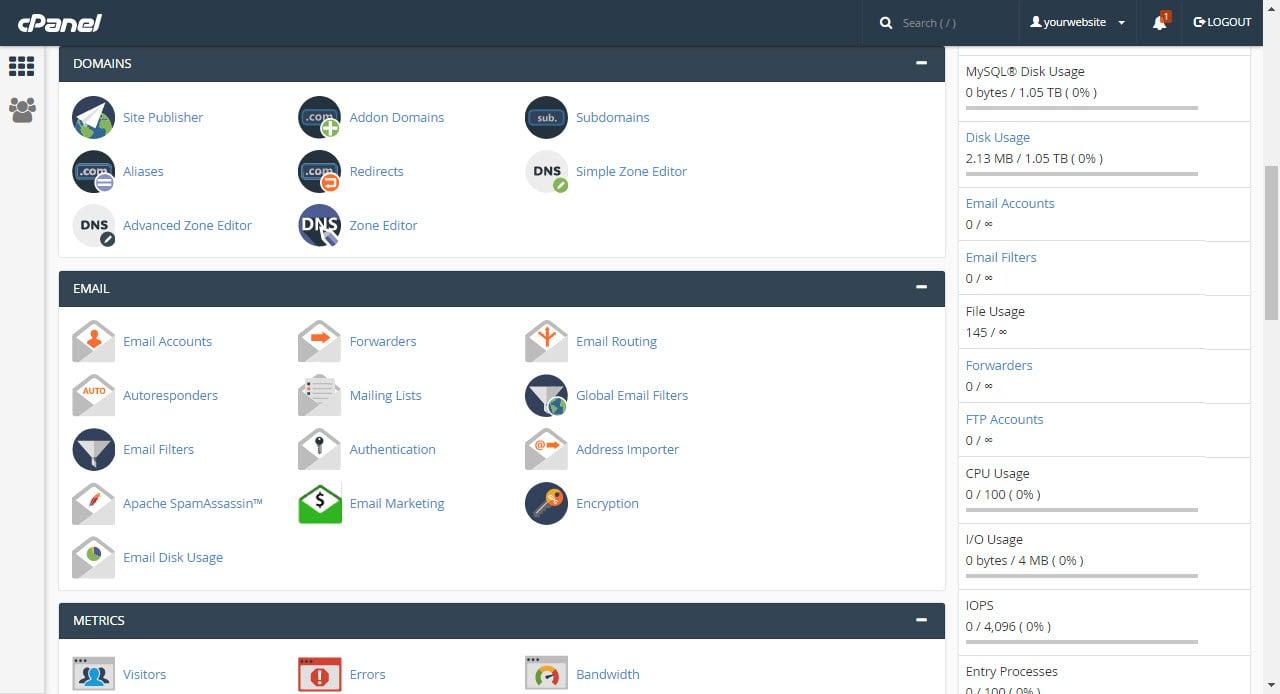Click the user manager icon in sidebar
The height and width of the screenshot is (694, 1280).
point(21,111)
